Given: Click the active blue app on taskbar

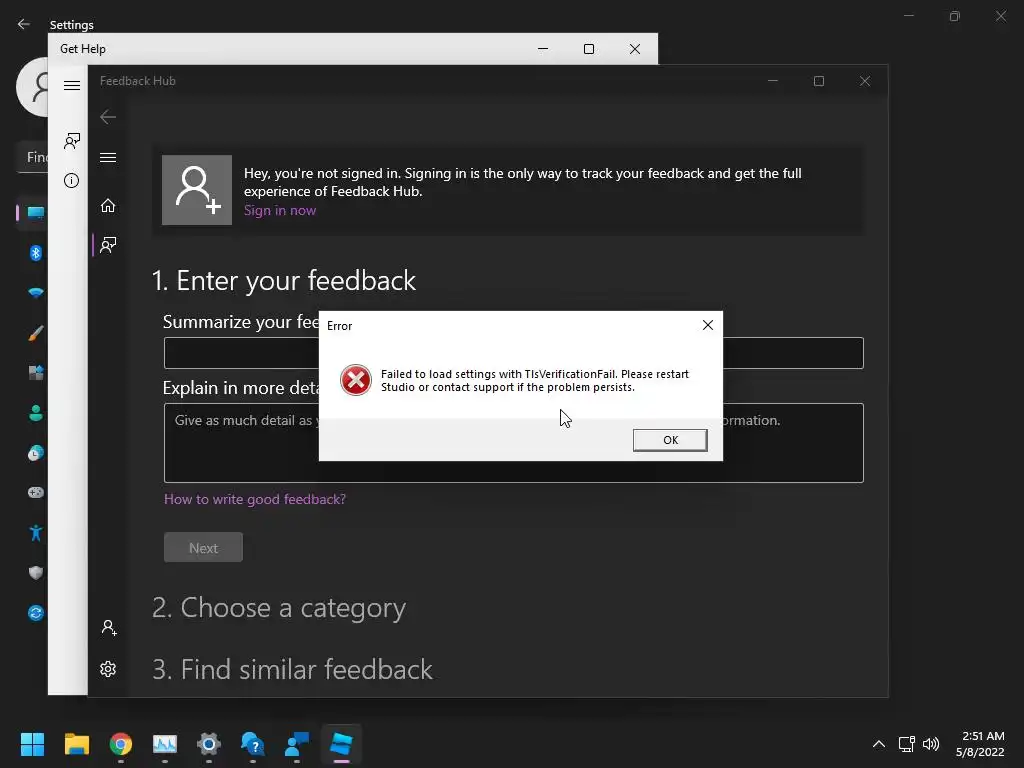Looking at the screenshot, I should coord(341,744).
